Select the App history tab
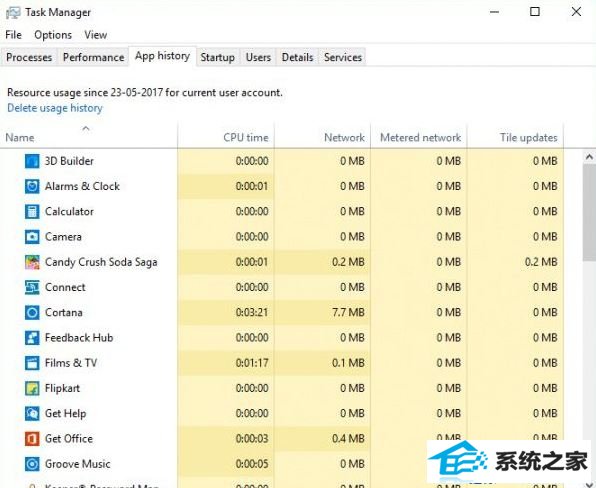Viewport: 596px width, 488px height. click(162, 56)
